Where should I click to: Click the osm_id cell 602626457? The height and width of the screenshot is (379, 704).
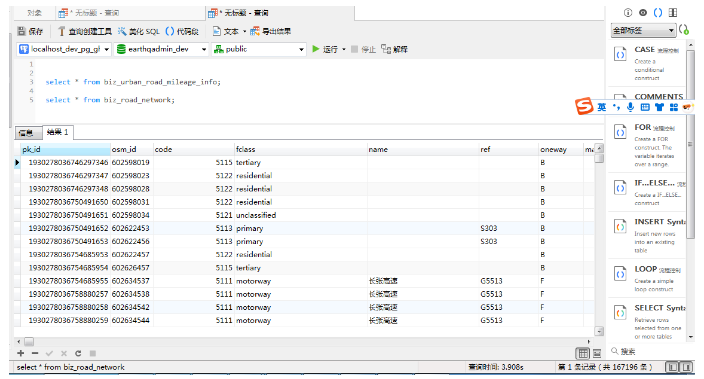click(131, 268)
